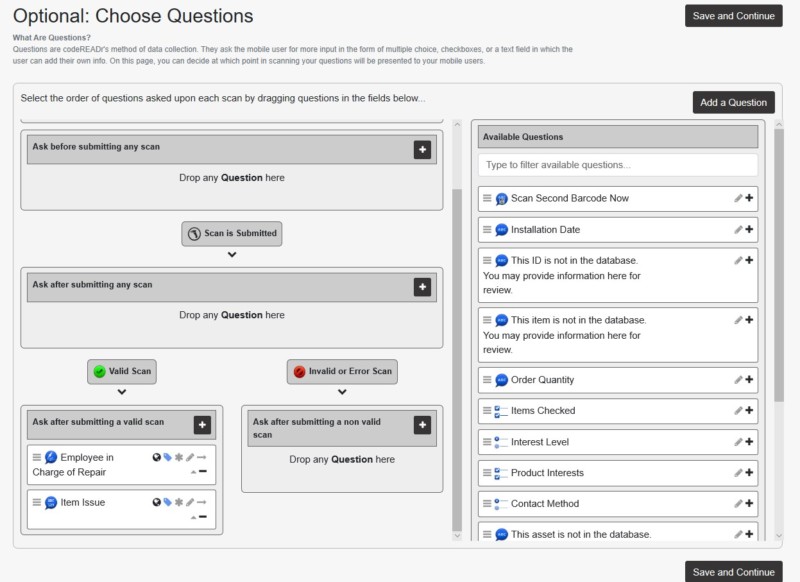The width and height of the screenshot is (800, 582).
Task: Click the globe icon on Employee in Charge of Repair
Action: tap(155, 458)
